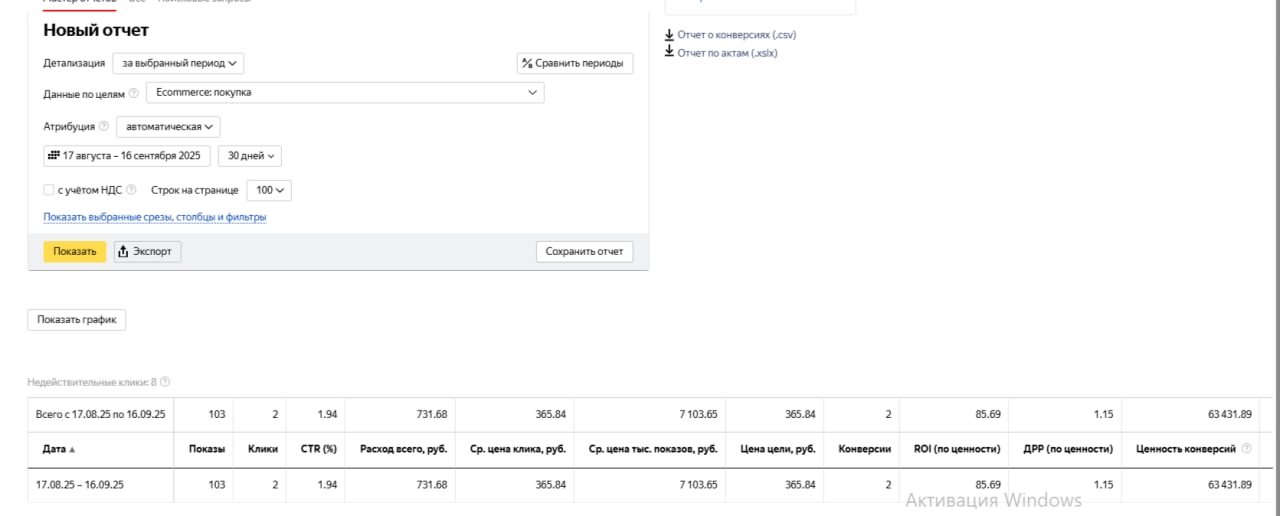Open Детализация dropdown за выбранный период
The width and height of the screenshot is (1280, 516).
coord(178,63)
